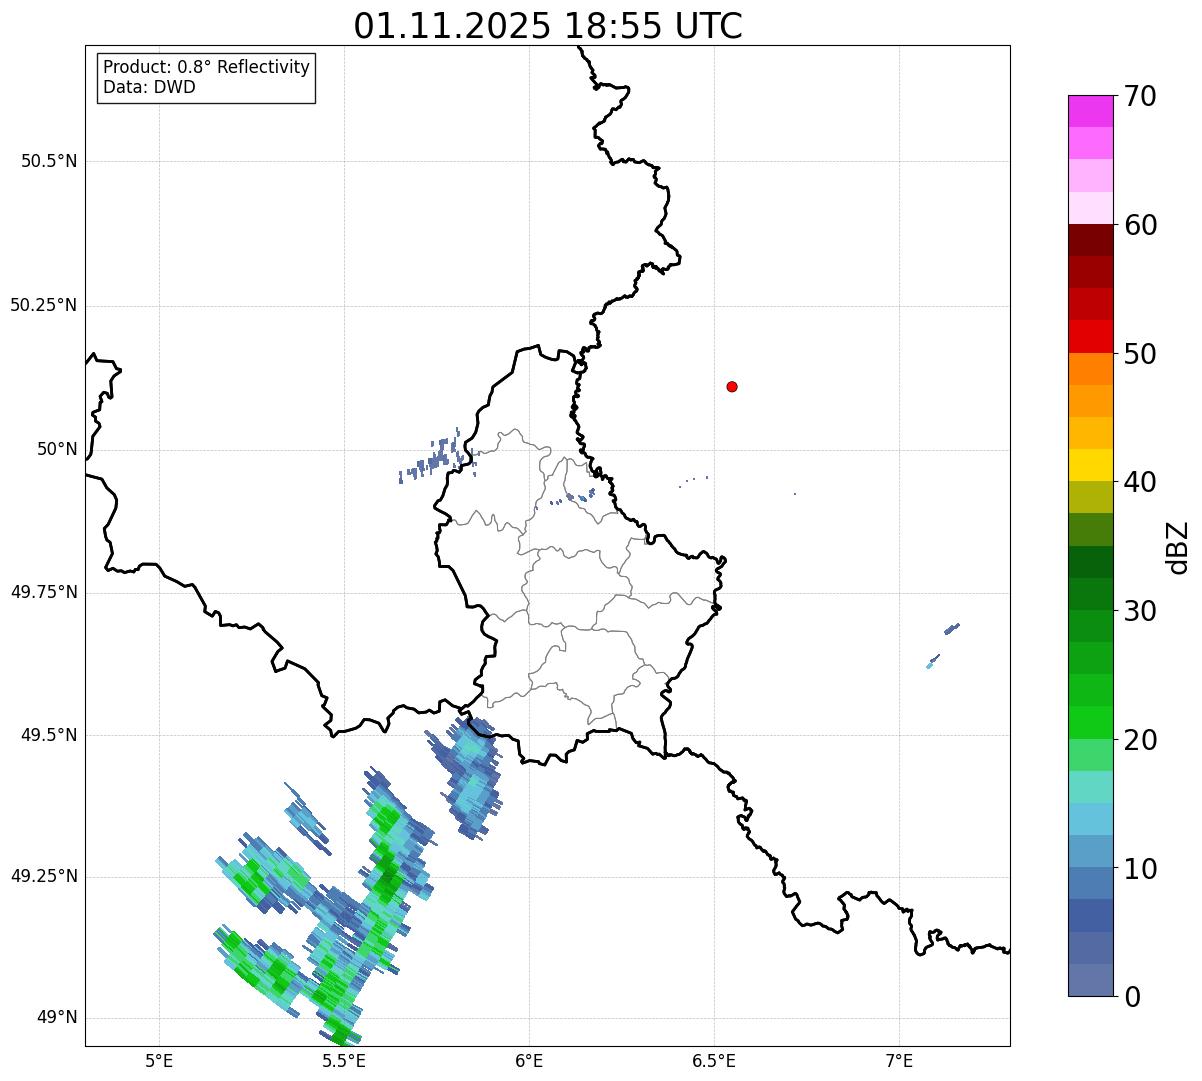This screenshot has width=1202, height=1081.
Task: Click the "6.5°E" longitude label
Action: pos(714,1060)
